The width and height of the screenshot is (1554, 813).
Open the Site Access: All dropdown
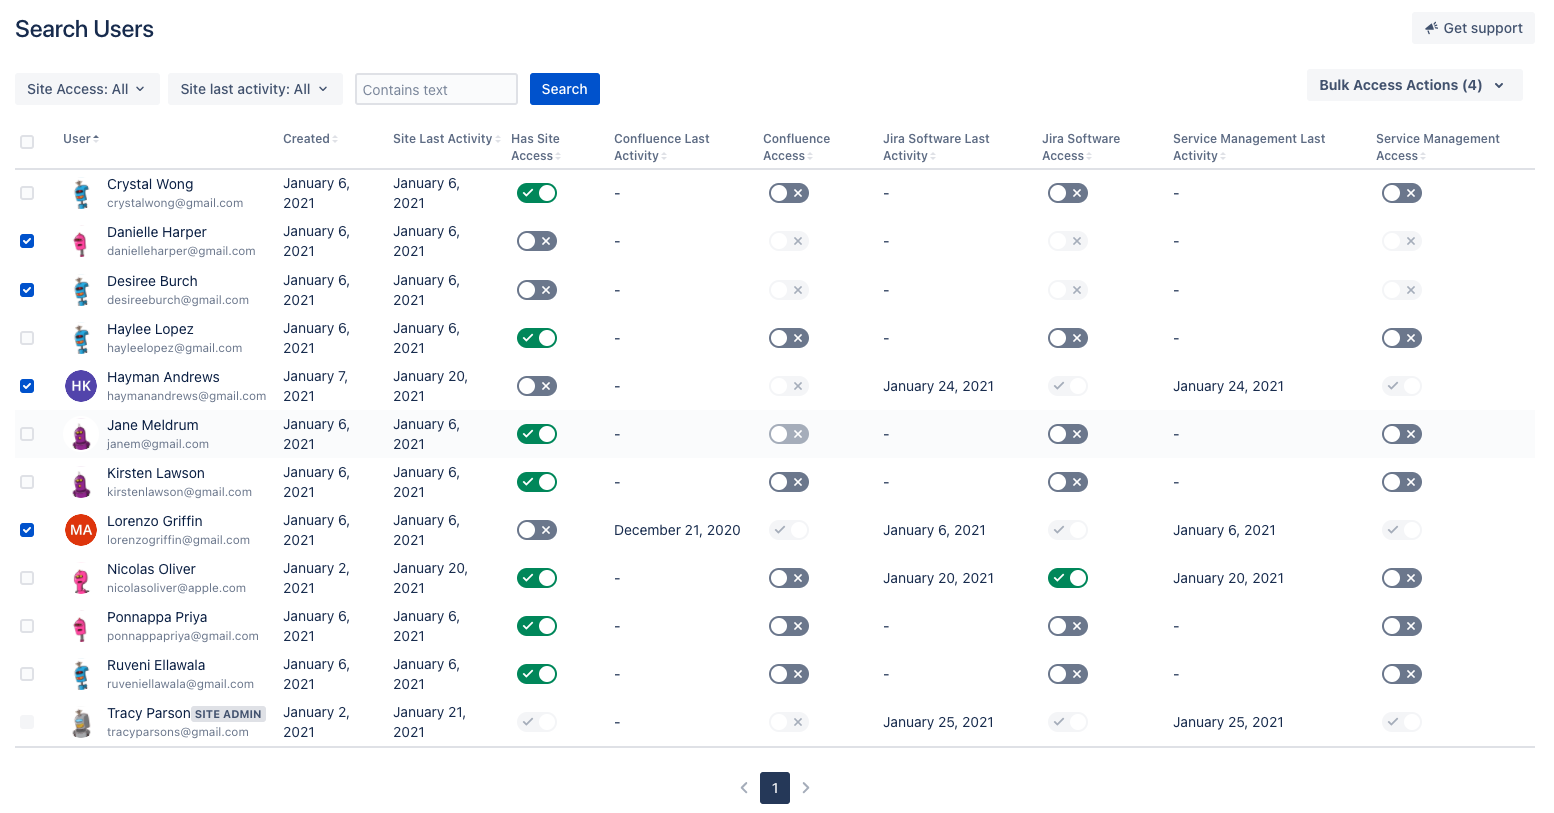click(87, 89)
